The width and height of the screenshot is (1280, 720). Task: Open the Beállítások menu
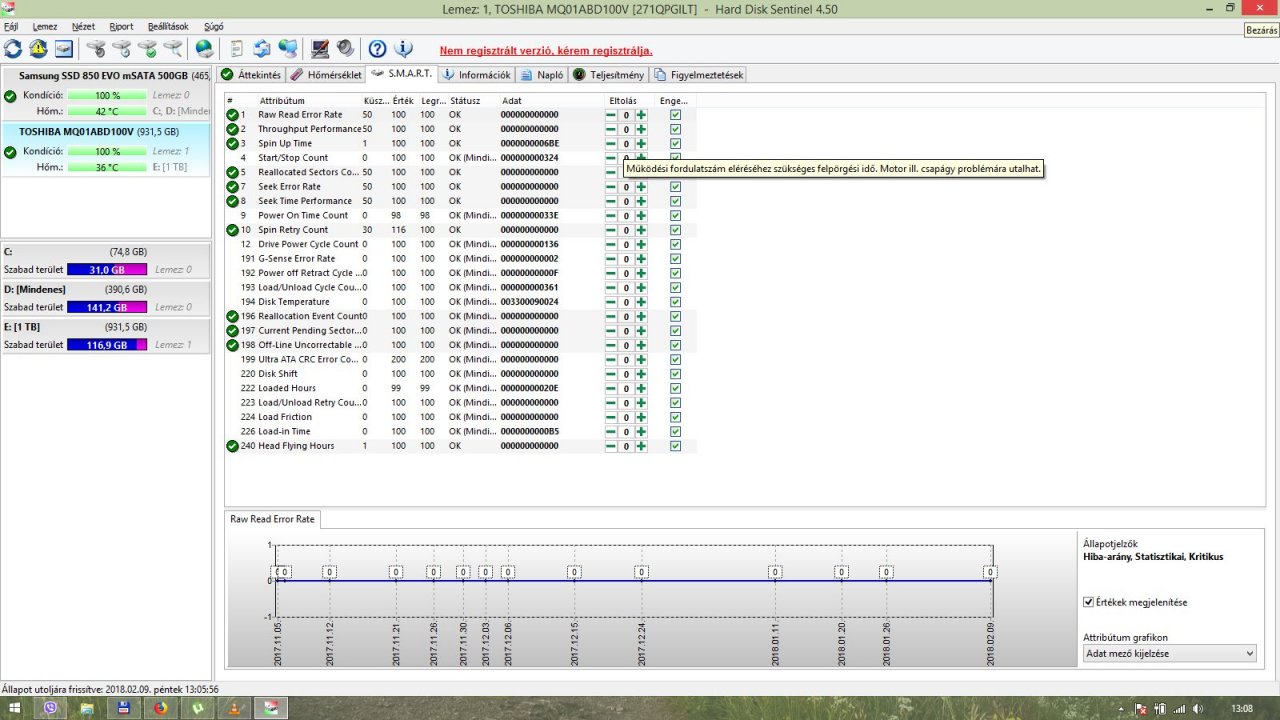[x=168, y=27]
